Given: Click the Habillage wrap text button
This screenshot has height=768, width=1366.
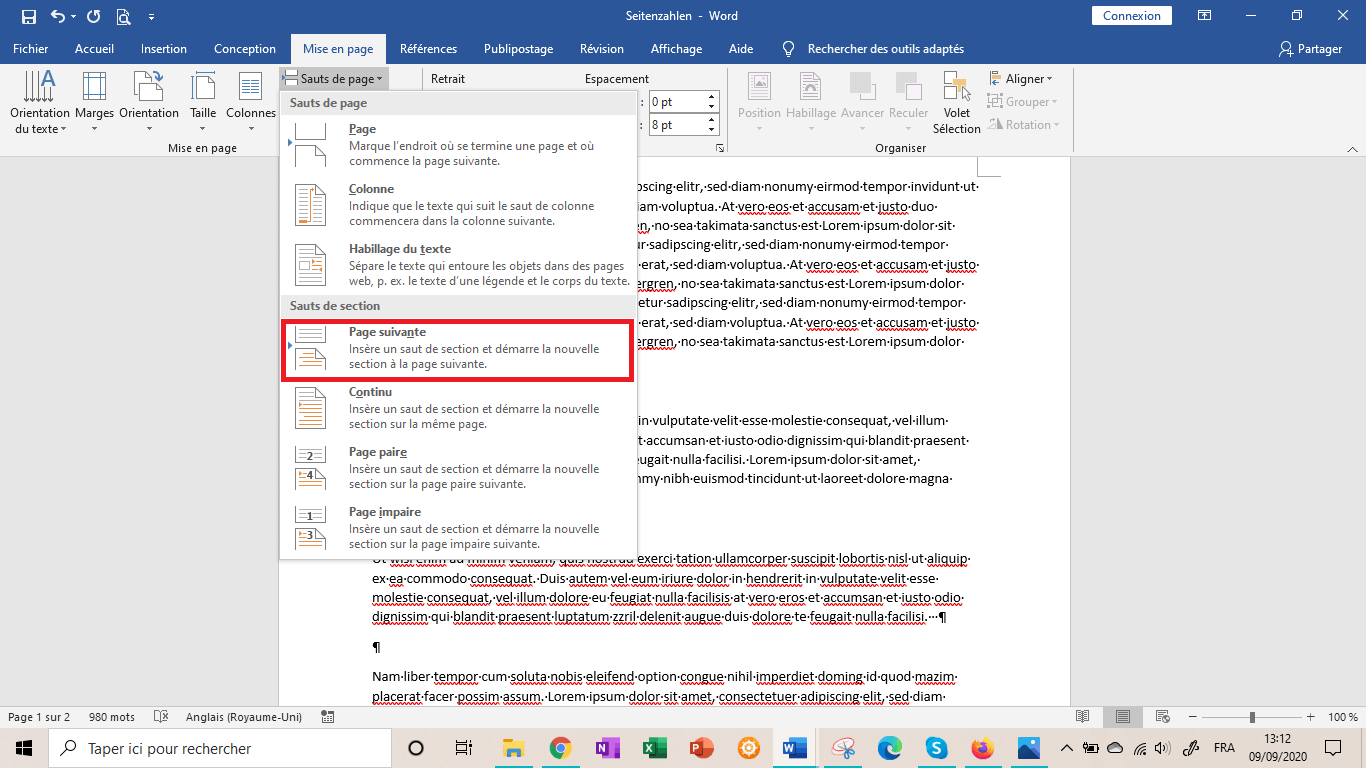Looking at the screenshot, I should tap(811, 103).
